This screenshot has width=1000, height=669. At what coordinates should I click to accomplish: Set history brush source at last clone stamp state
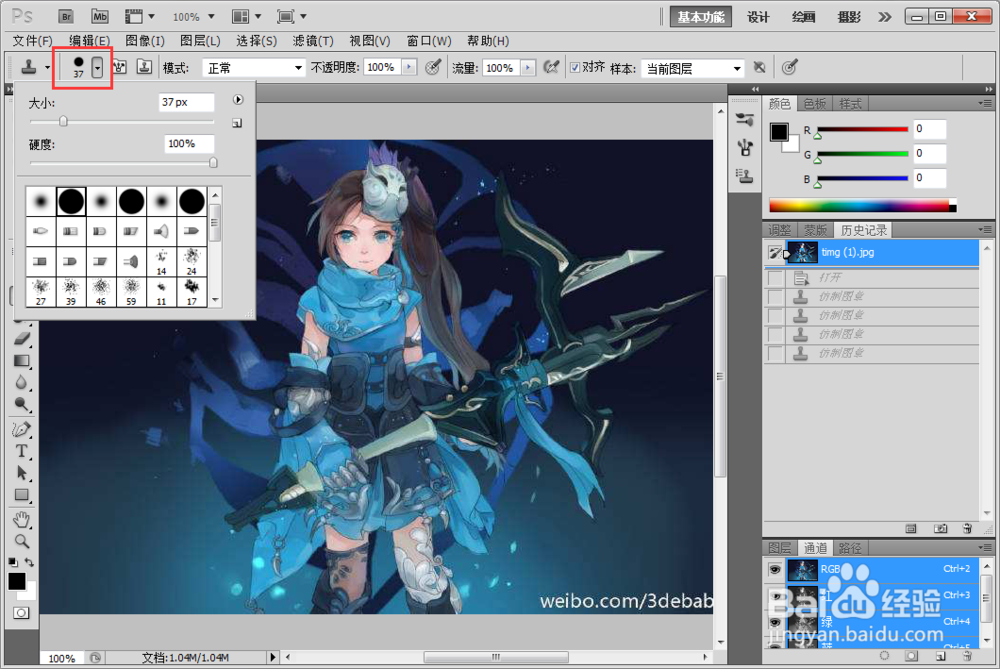[x=775, y=353]
